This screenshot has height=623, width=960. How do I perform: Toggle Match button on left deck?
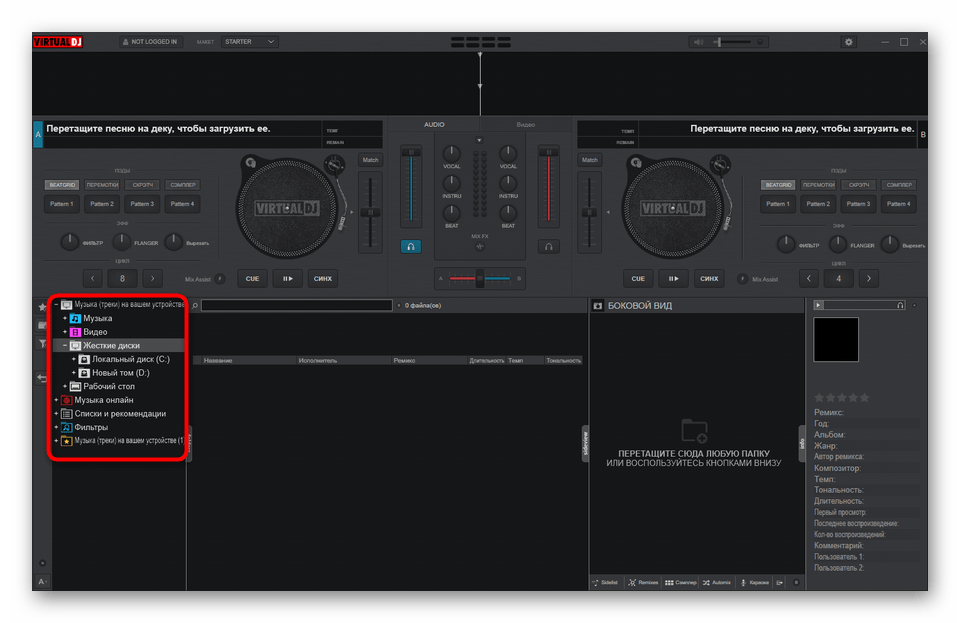370,160
